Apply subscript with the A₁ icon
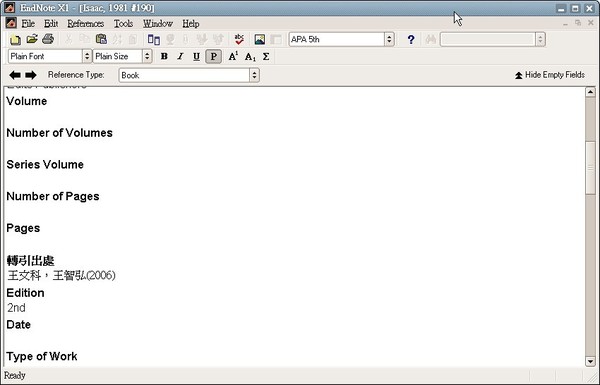The height and width of the screenshot is (385, 600). tap(250, 57)
